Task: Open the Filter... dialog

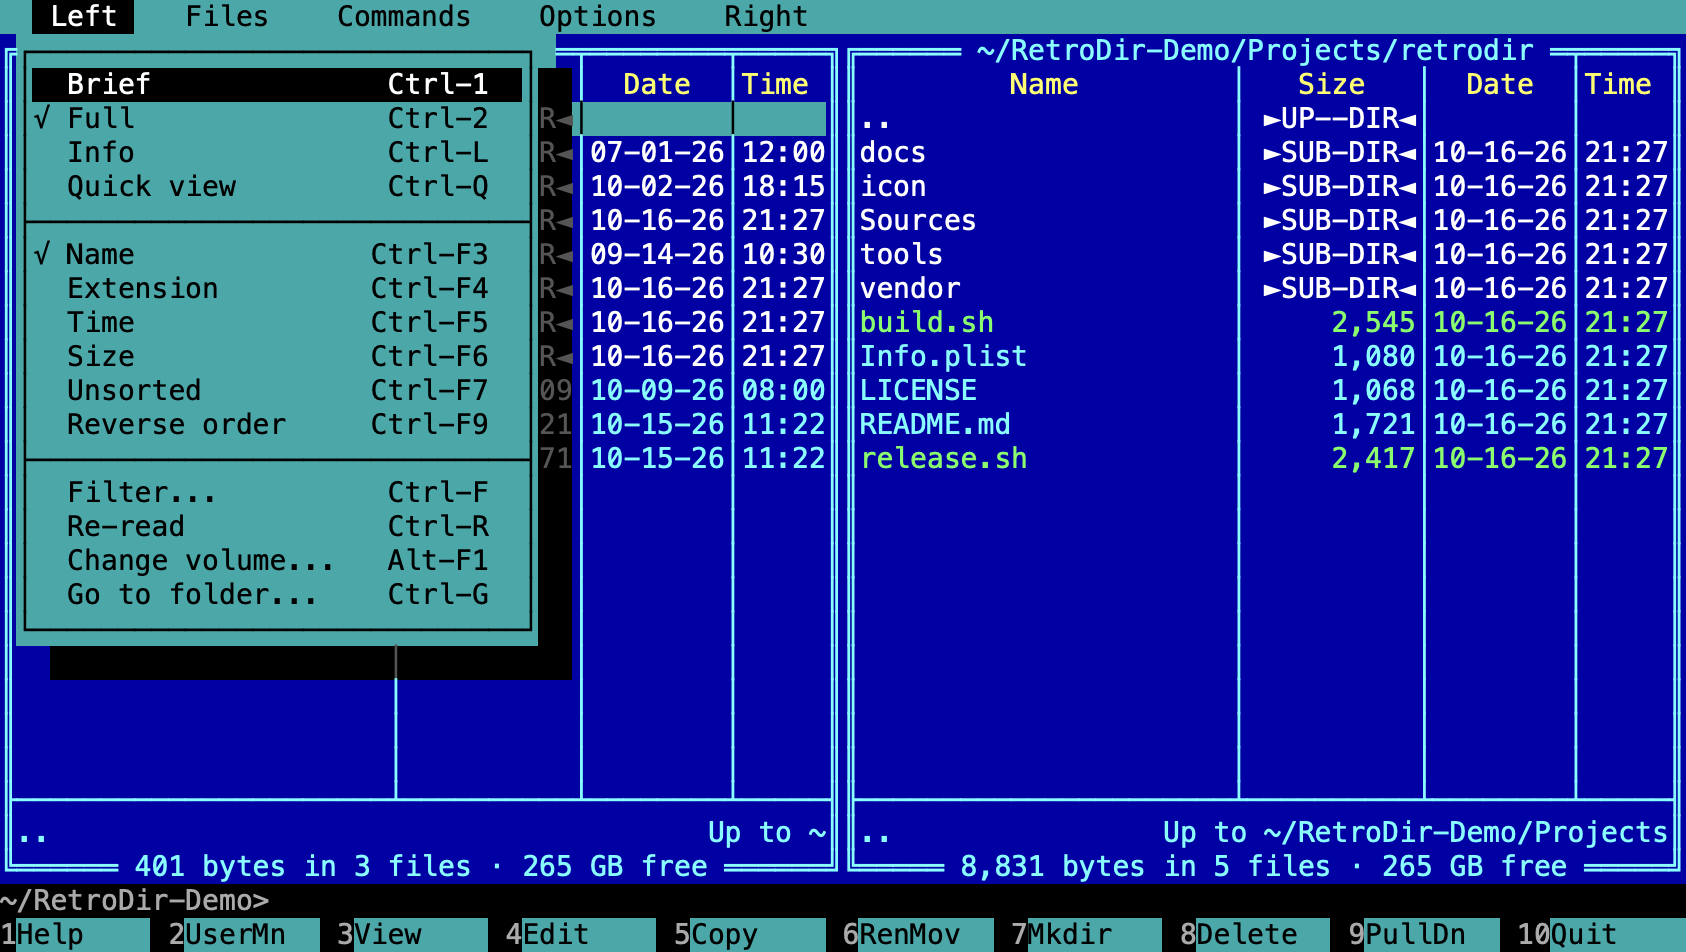Action: click(x=277, y=493)
